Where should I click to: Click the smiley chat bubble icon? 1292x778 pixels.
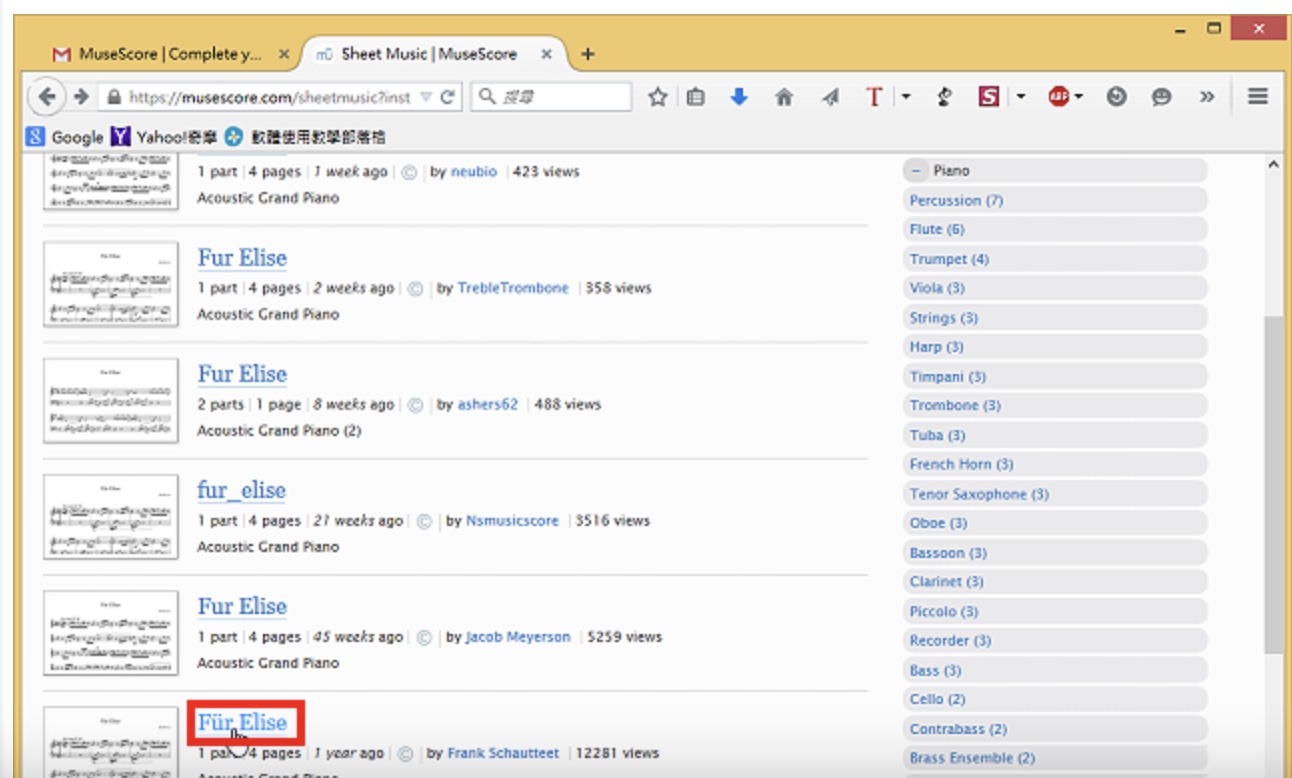1161,97
